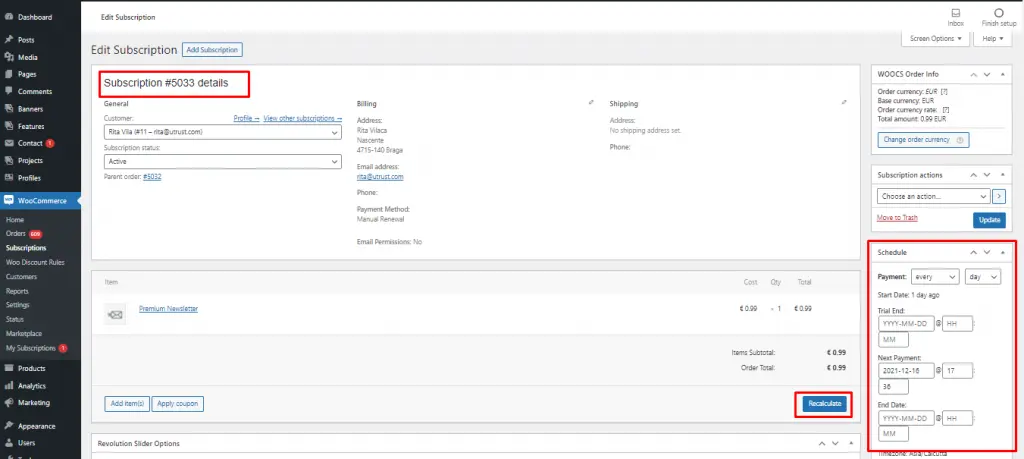Click the Banners icon in sidebar
This screenshot has width=1024, height=459.
point(9,109)
